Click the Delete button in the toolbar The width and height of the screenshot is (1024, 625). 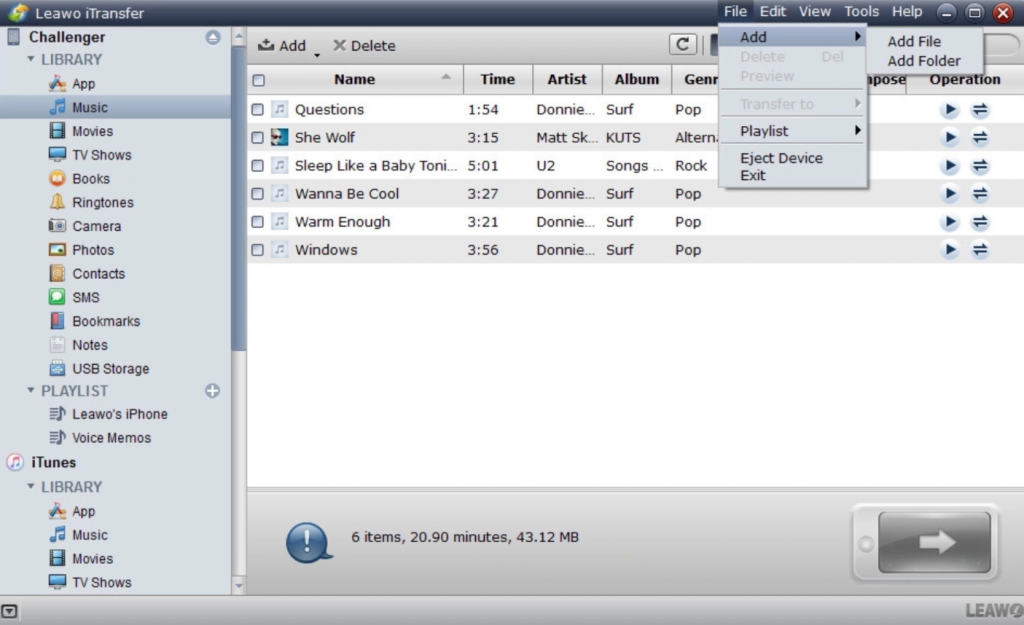364,46
